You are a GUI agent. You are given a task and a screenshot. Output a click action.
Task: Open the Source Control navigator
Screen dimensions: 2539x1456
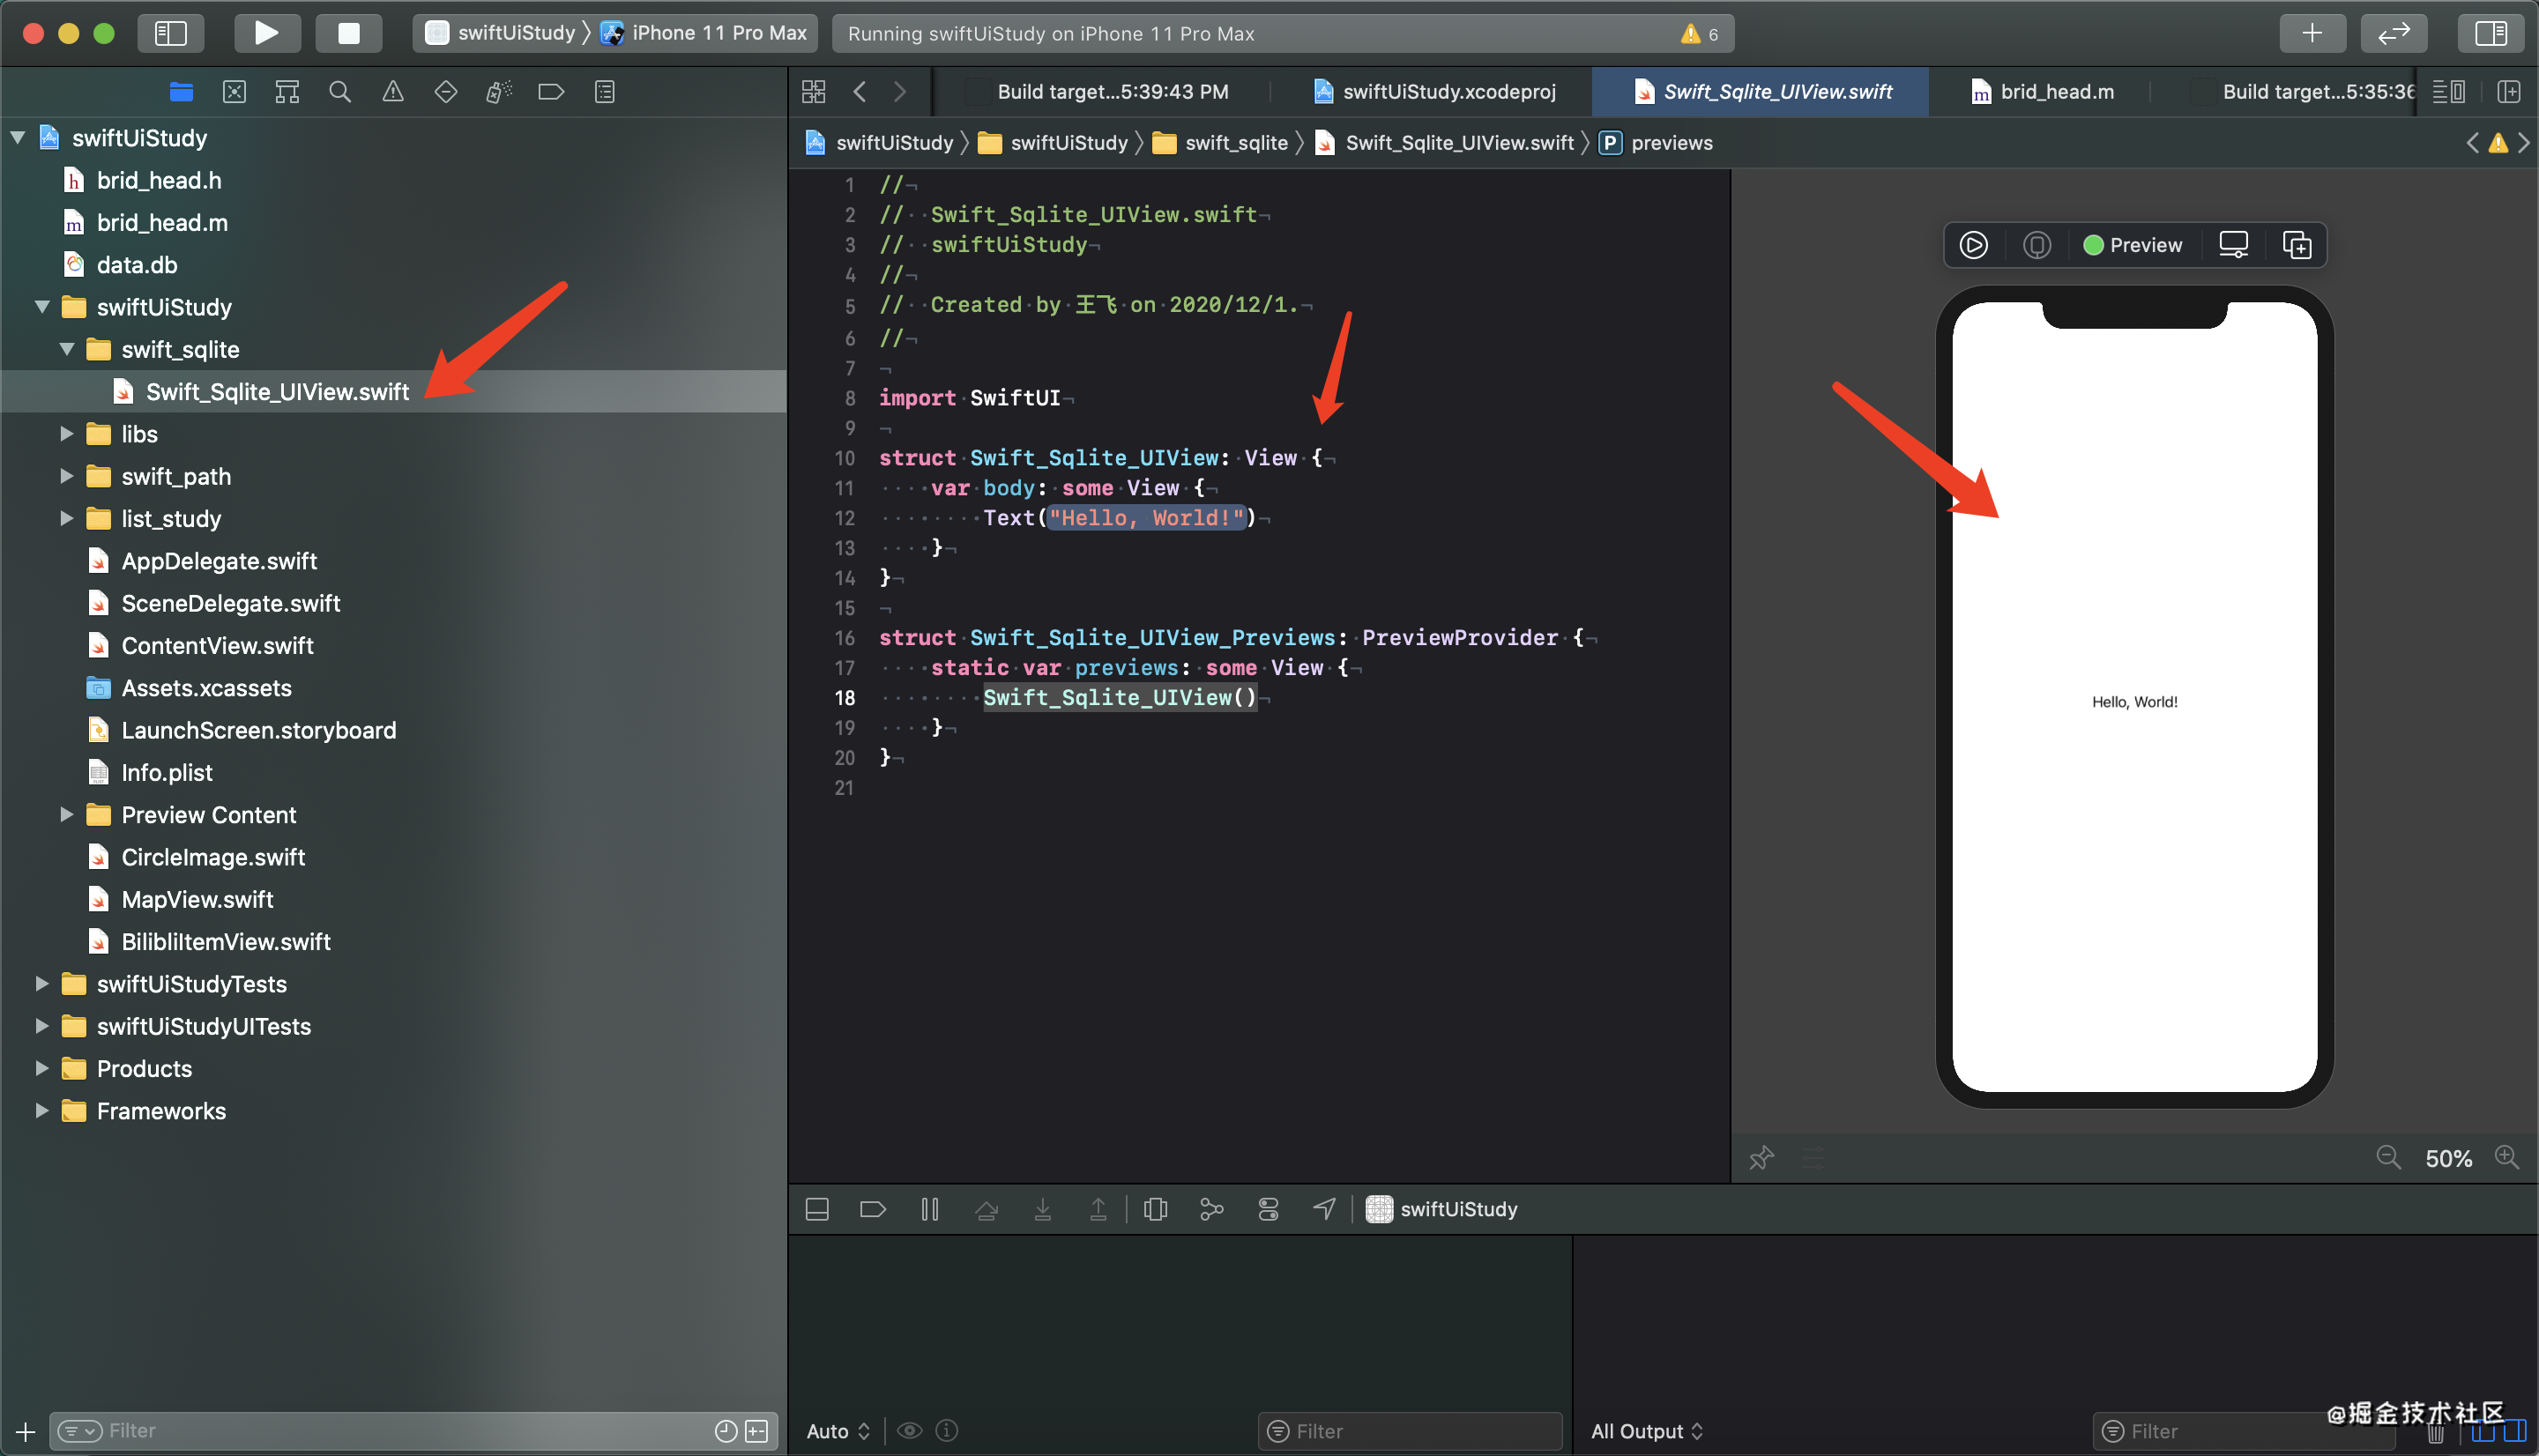[234, 92]
